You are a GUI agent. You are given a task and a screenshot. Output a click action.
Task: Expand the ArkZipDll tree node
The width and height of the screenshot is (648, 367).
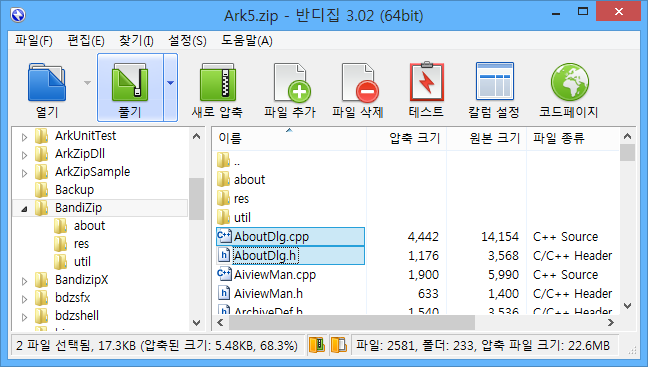coord(24,155)
